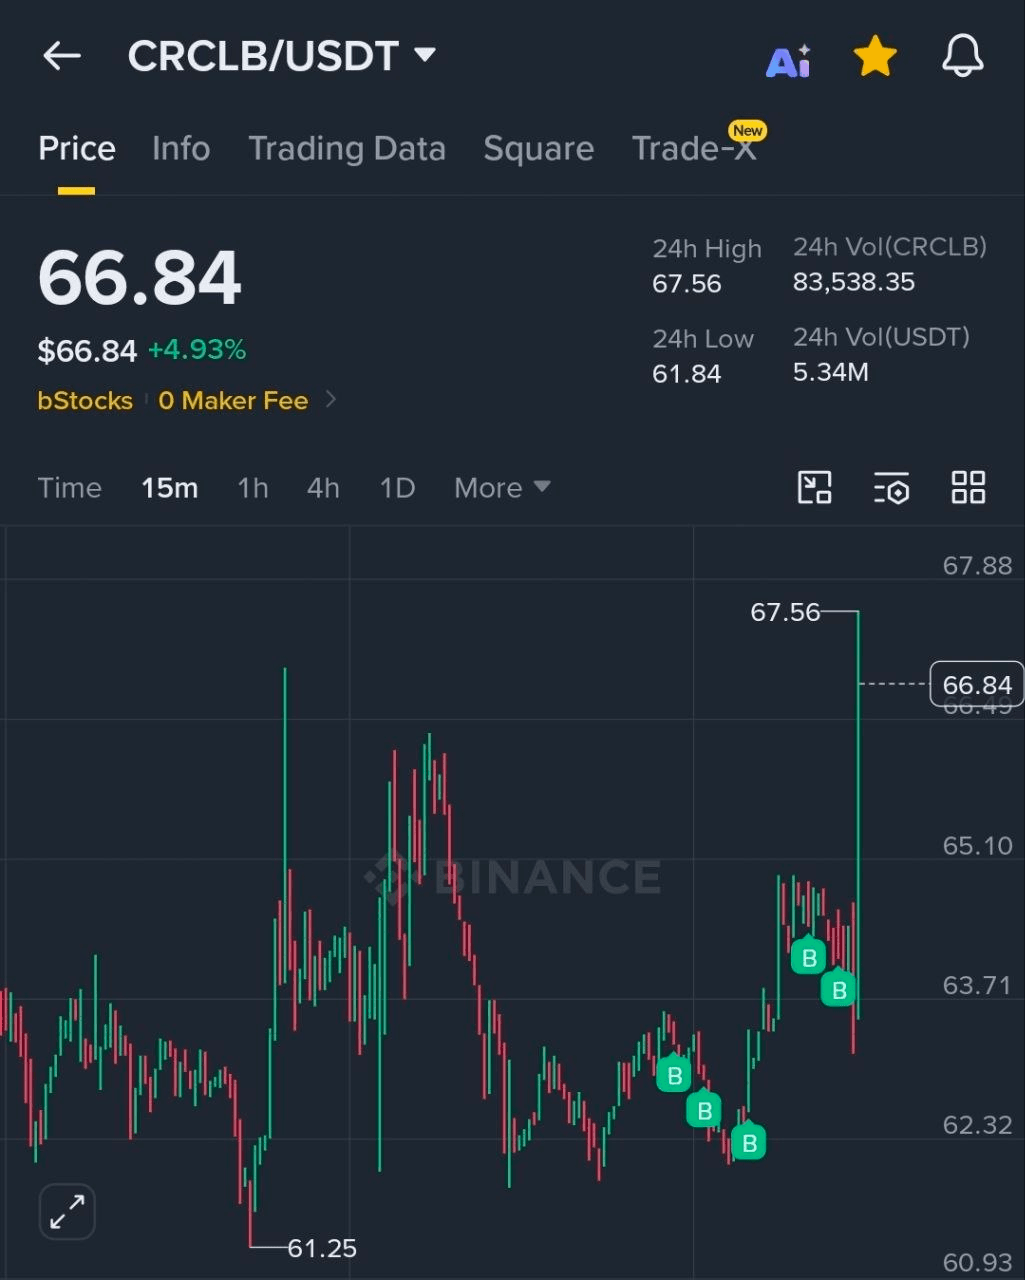1025x1280 pixels.
Task: Tap the lowest B buy marker
Action: pyautogui.click(x=748, y=1142)
